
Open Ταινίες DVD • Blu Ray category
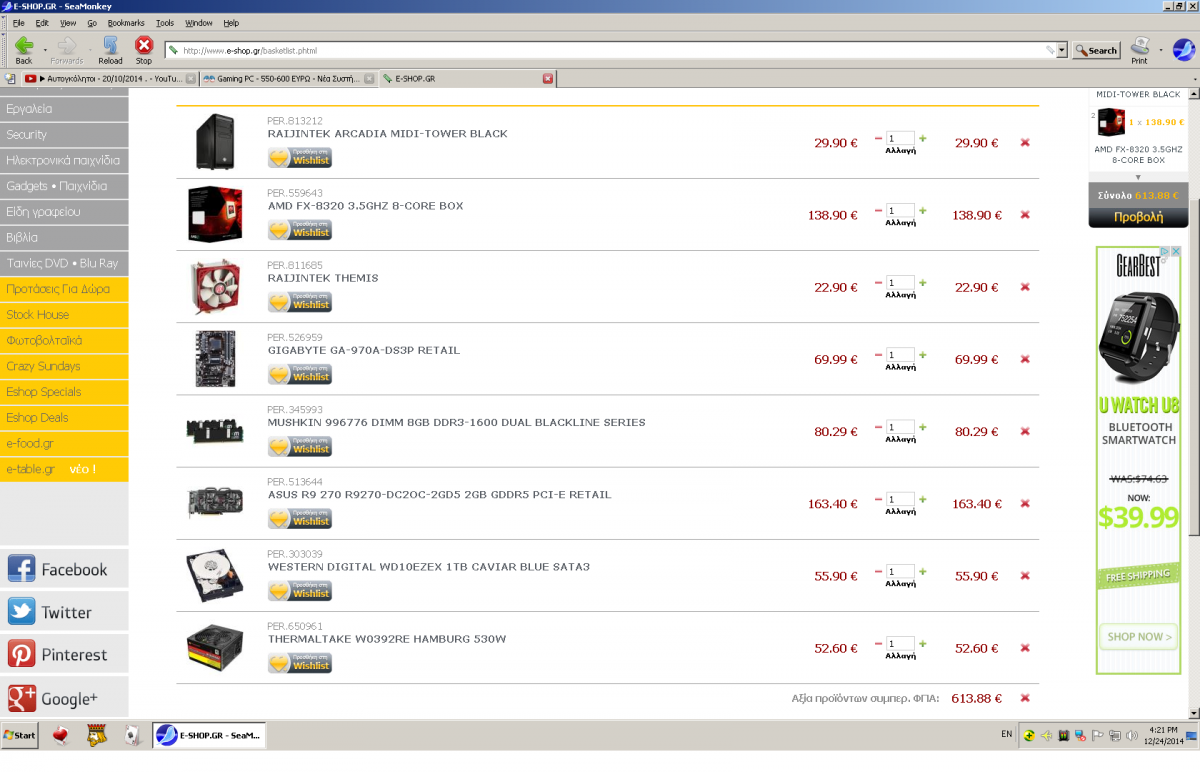[x=64, y=263]
